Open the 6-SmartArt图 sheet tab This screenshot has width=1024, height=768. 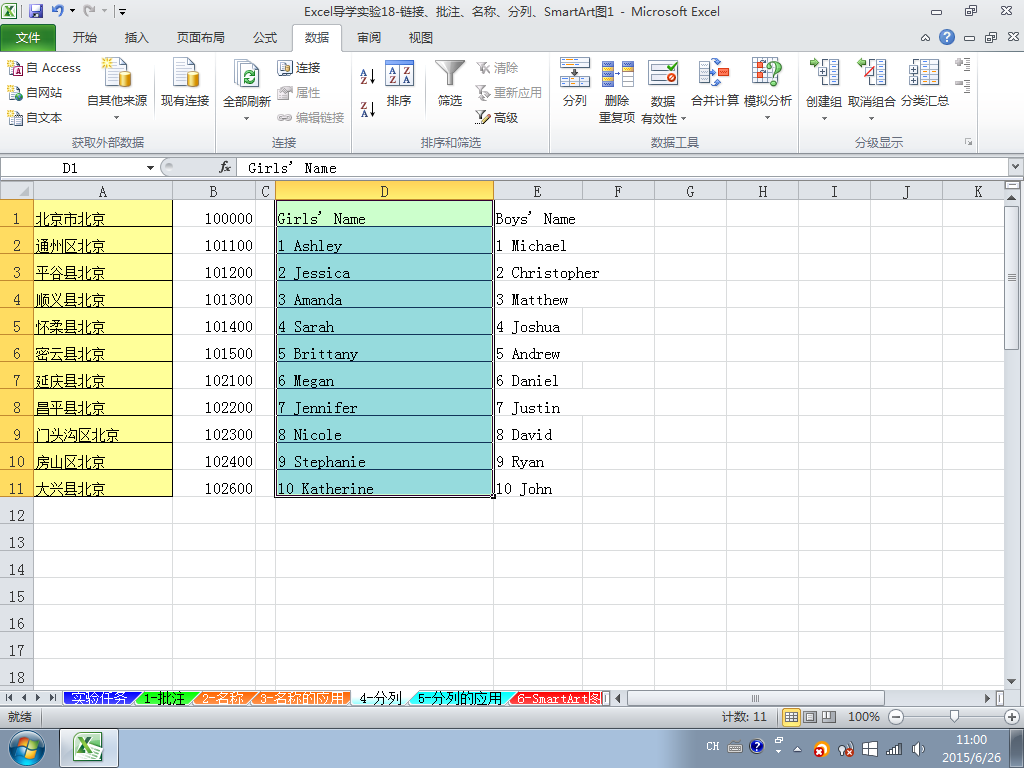[x=558, y=698]
